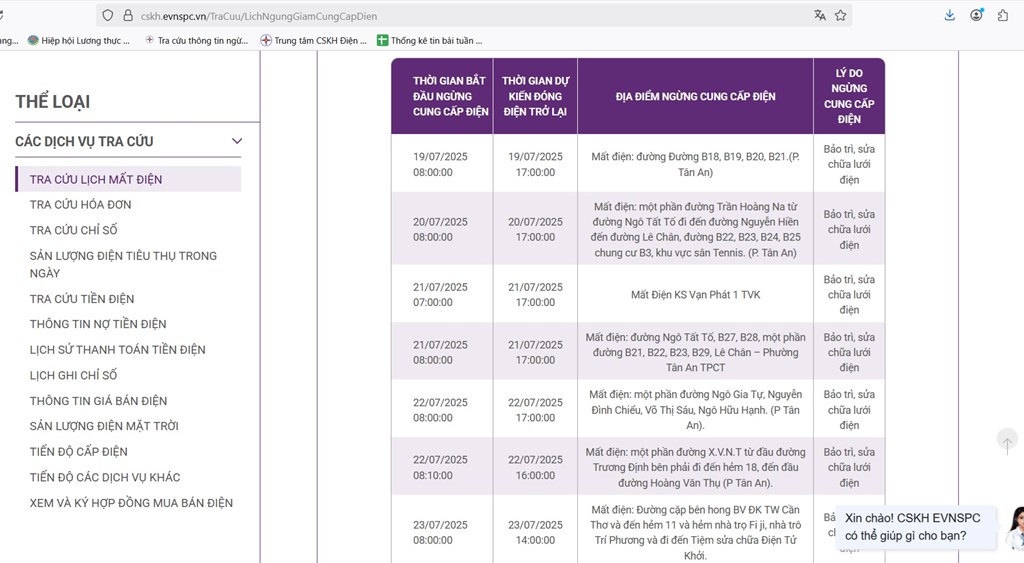Collapse the CÁC DỊCH VỤ TRA CỨU chevron
Screen dimensions: 1024x563
coord(236,141)
